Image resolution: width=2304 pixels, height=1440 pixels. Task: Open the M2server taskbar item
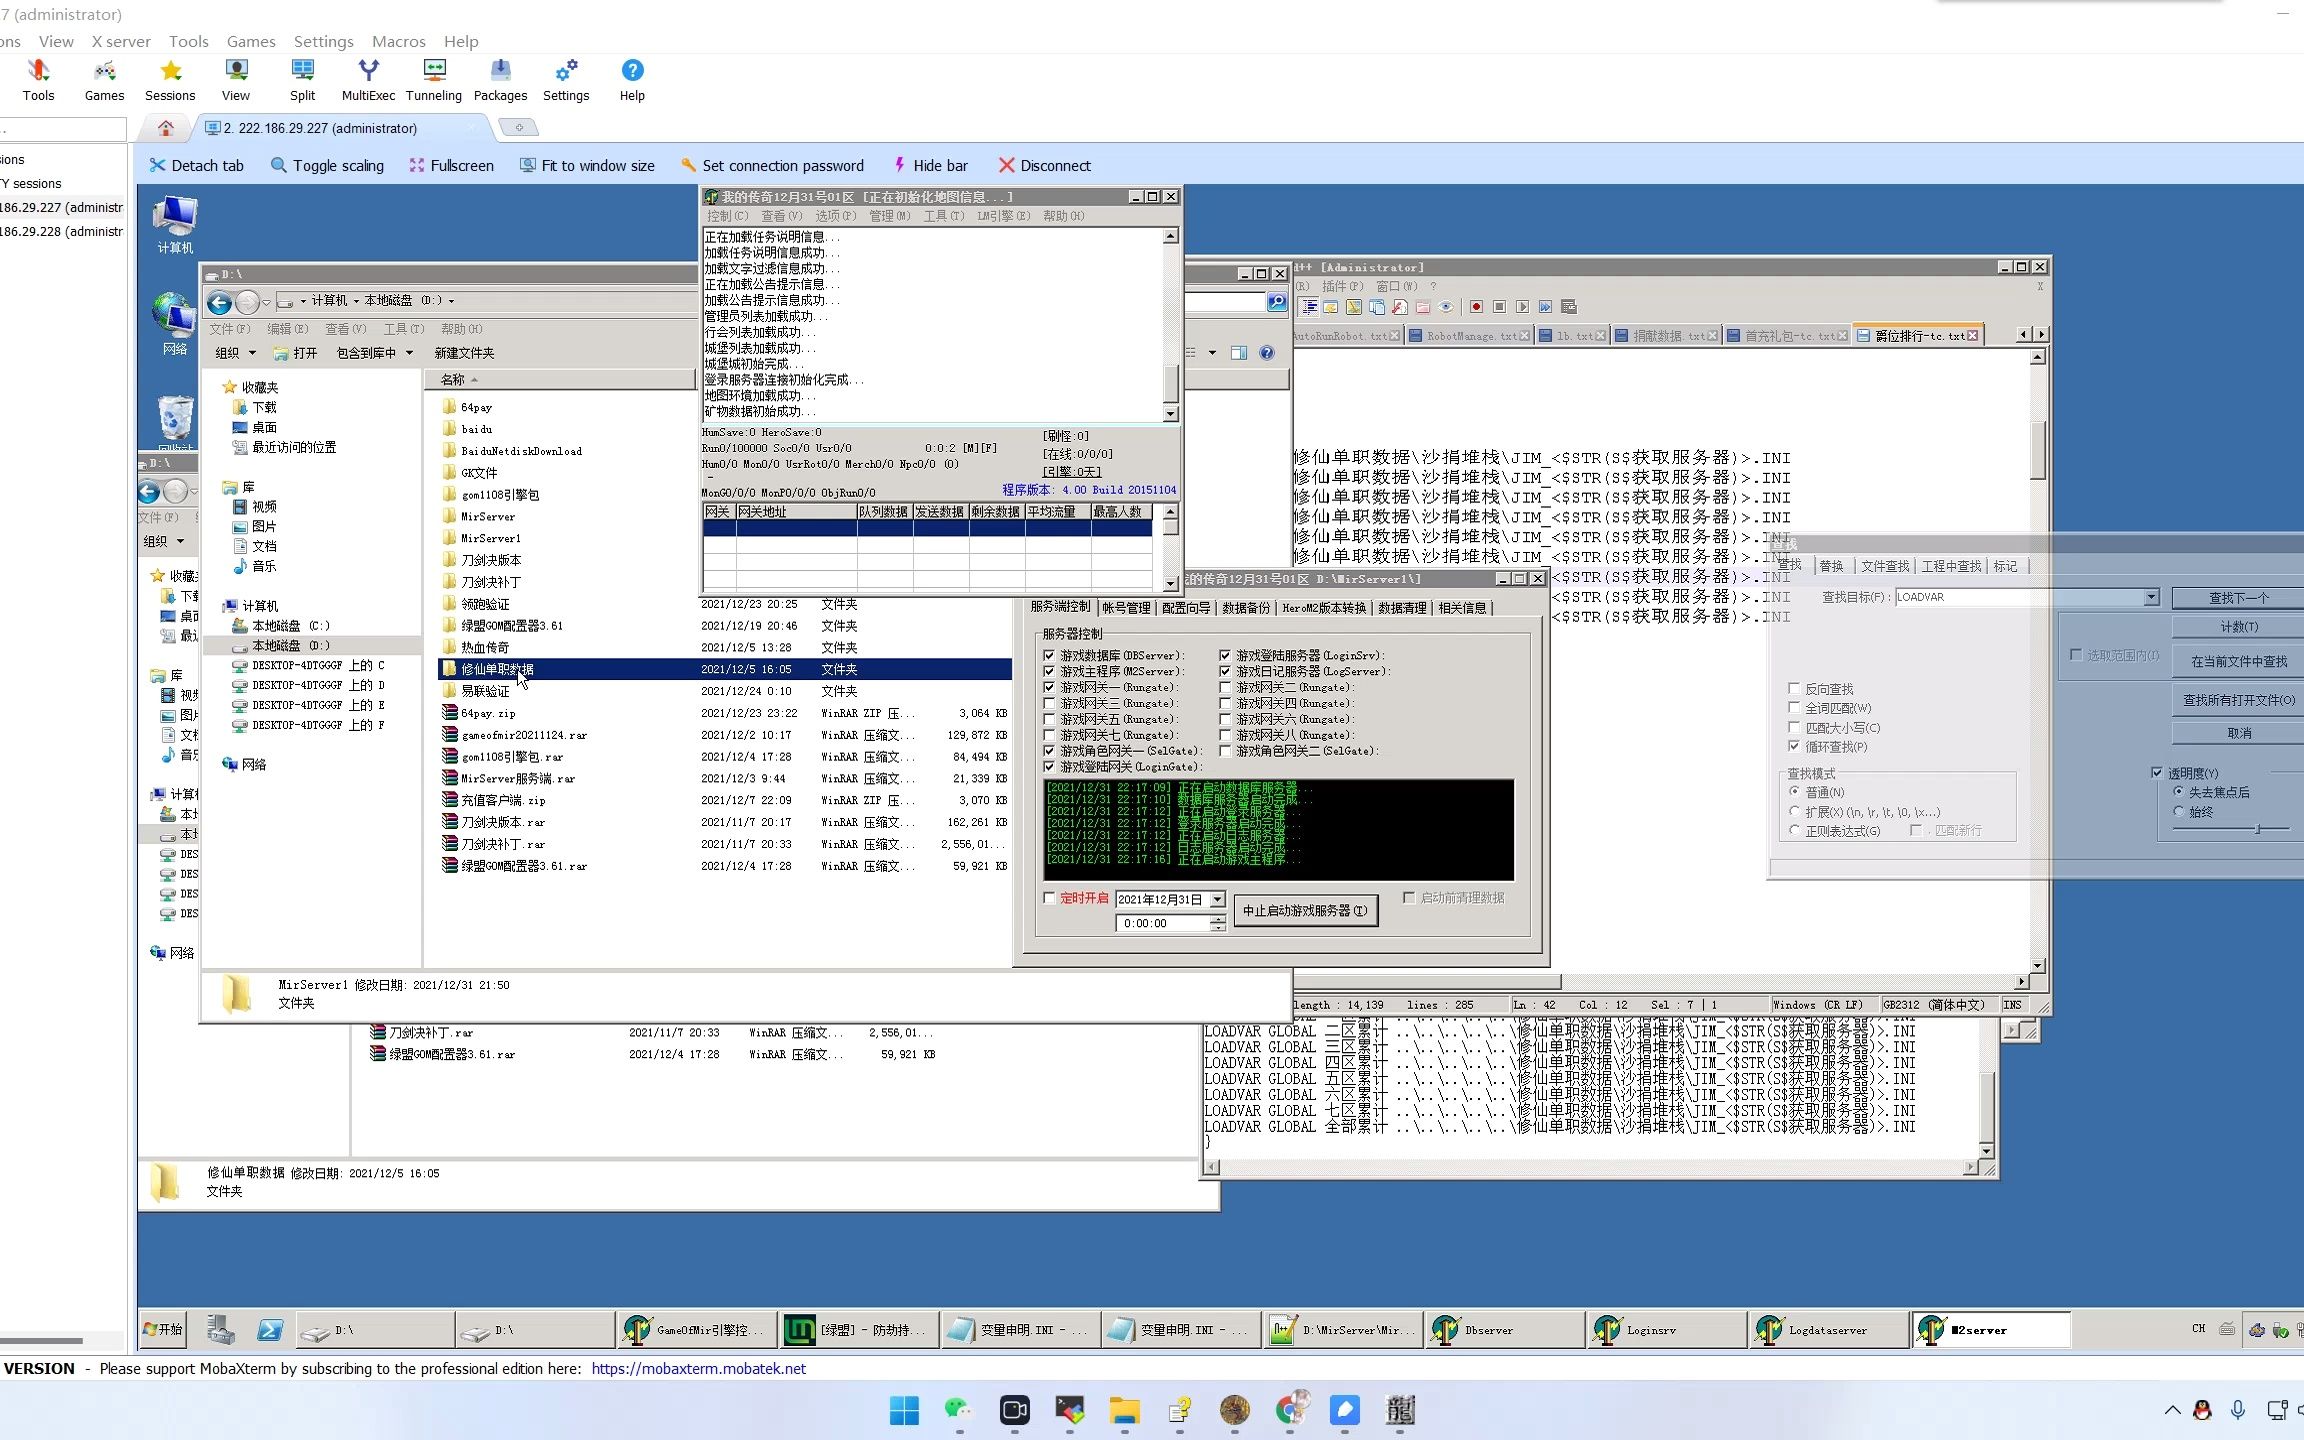(1989, 1330)
